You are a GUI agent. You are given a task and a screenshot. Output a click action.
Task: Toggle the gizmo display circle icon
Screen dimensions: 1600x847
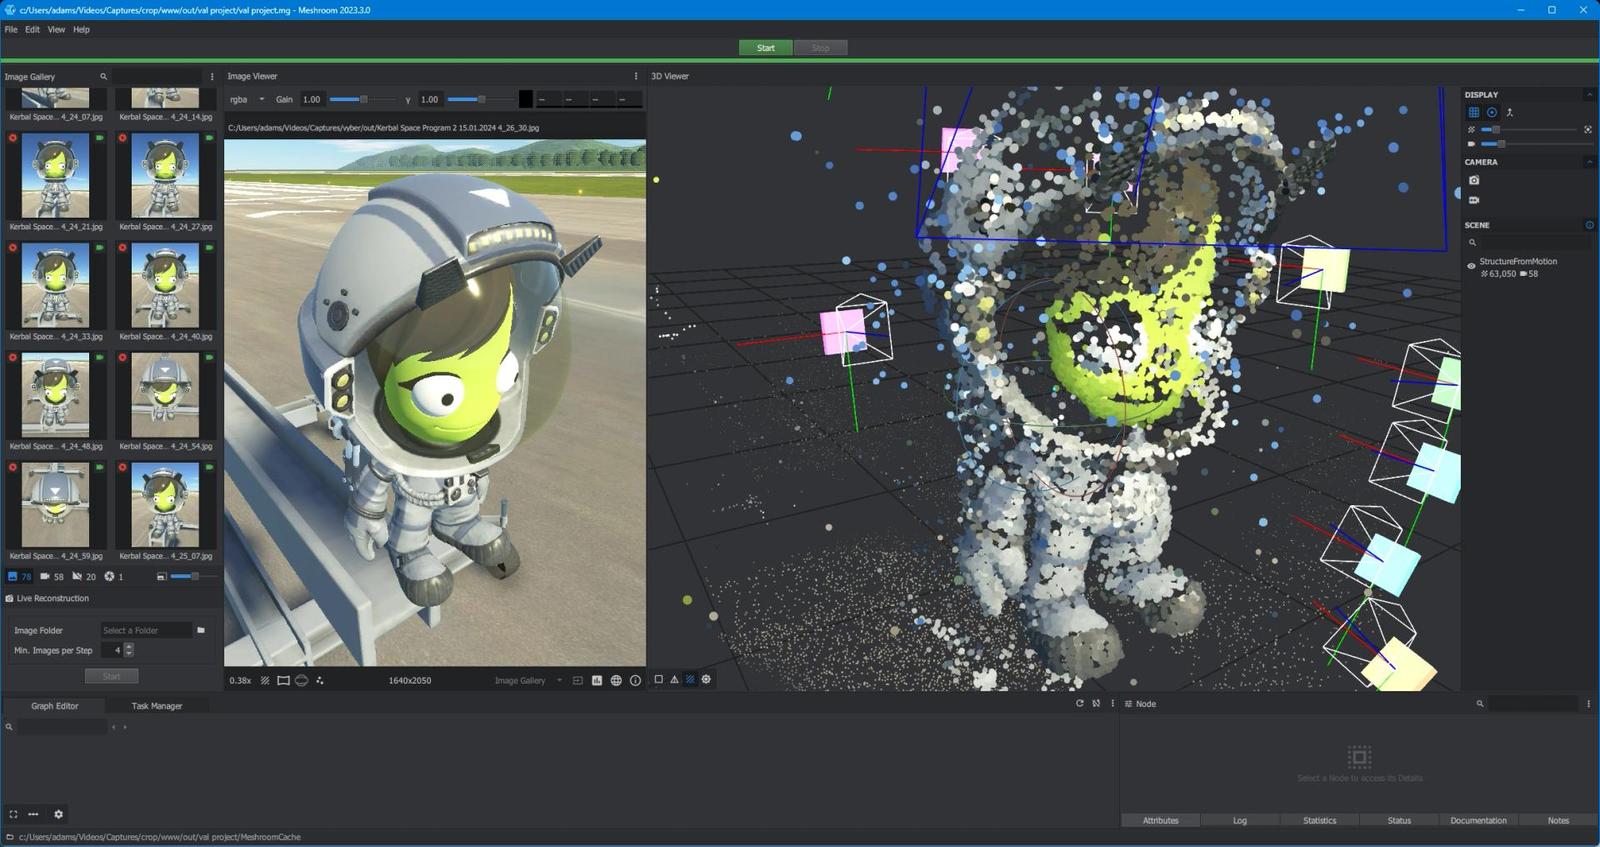(1491, 112)
